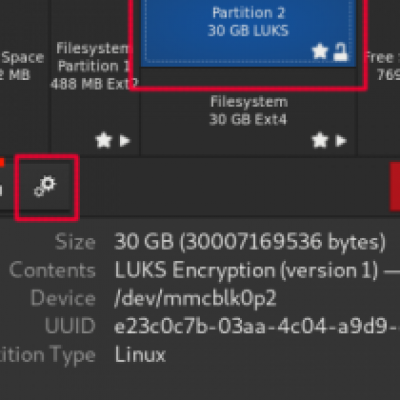Click the mounted triangle icon on Partition 1

click(125, 141)
